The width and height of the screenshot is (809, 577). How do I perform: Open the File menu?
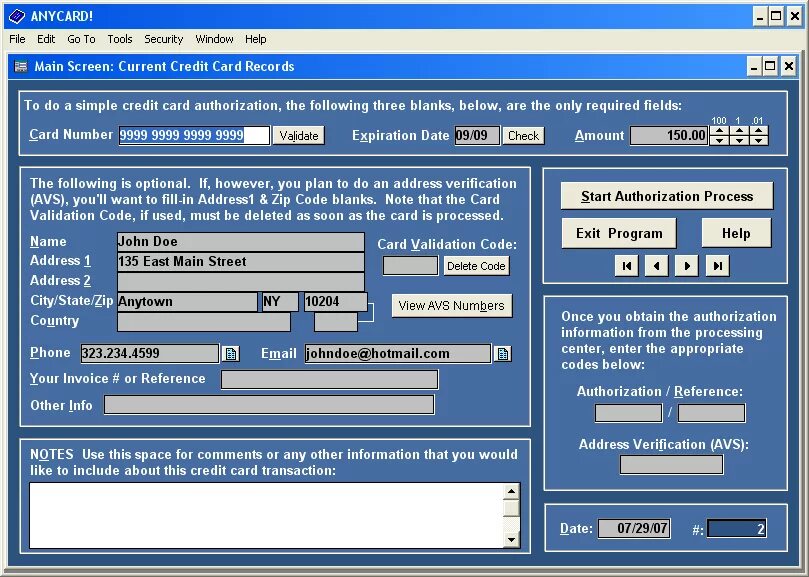tap(17, 39)
